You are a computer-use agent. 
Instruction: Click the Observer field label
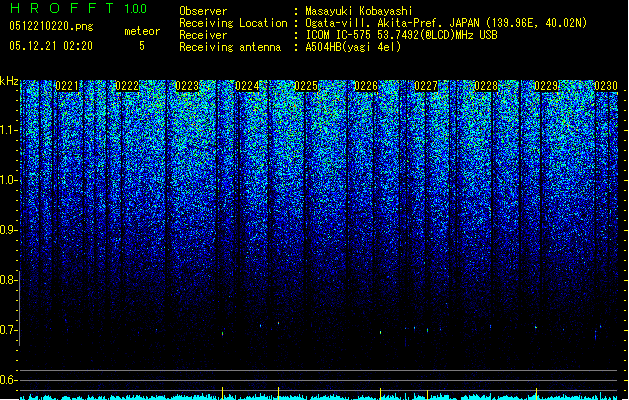[203, 11]
